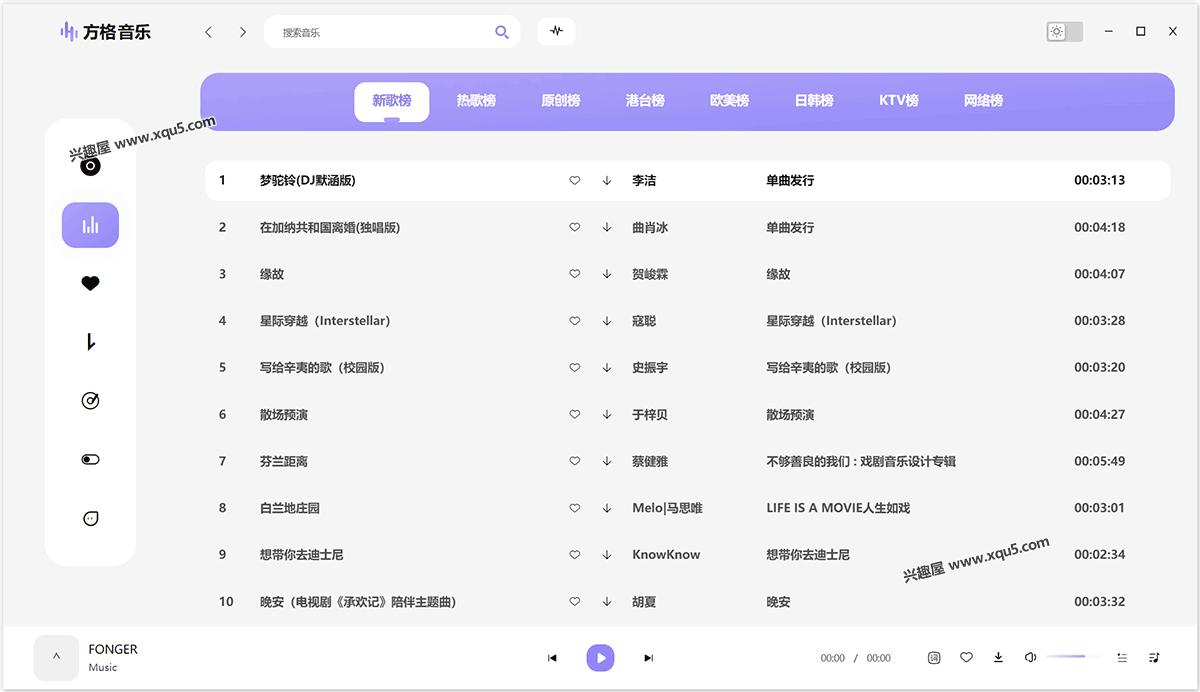
Task: Like the song 缘故 with its heart
Action: [574, 274]
